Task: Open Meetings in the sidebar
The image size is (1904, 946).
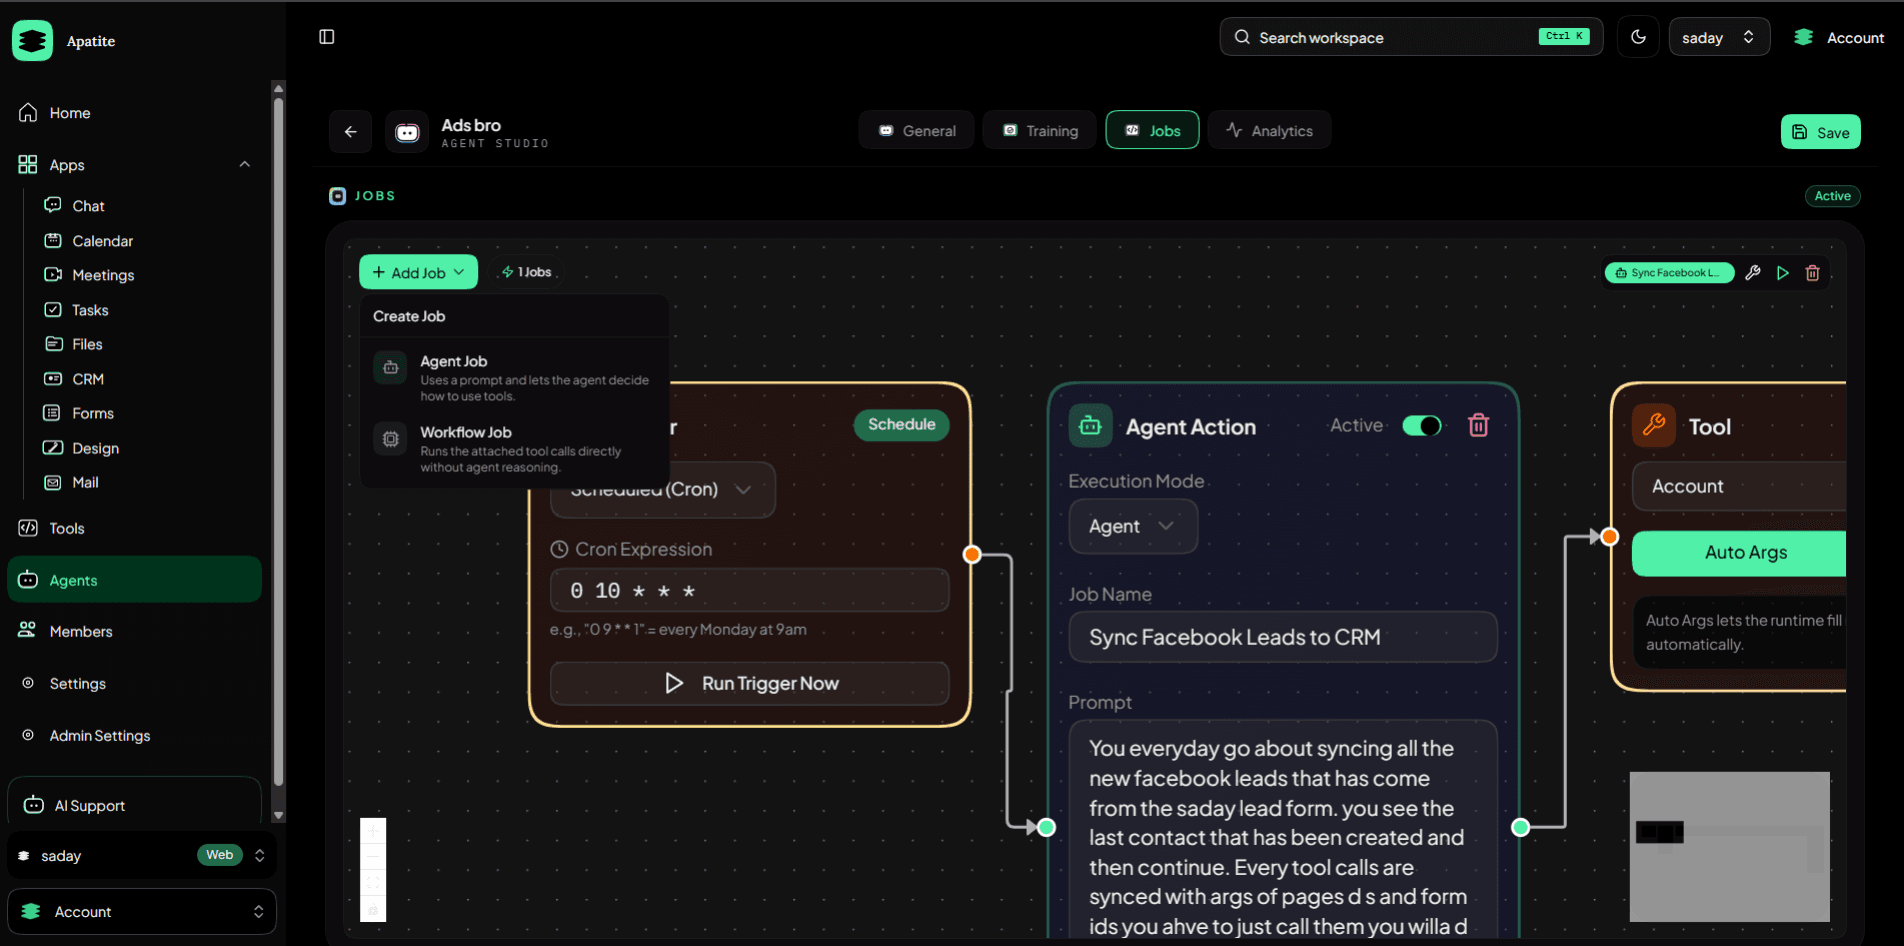Action: [x=103, y=275]
